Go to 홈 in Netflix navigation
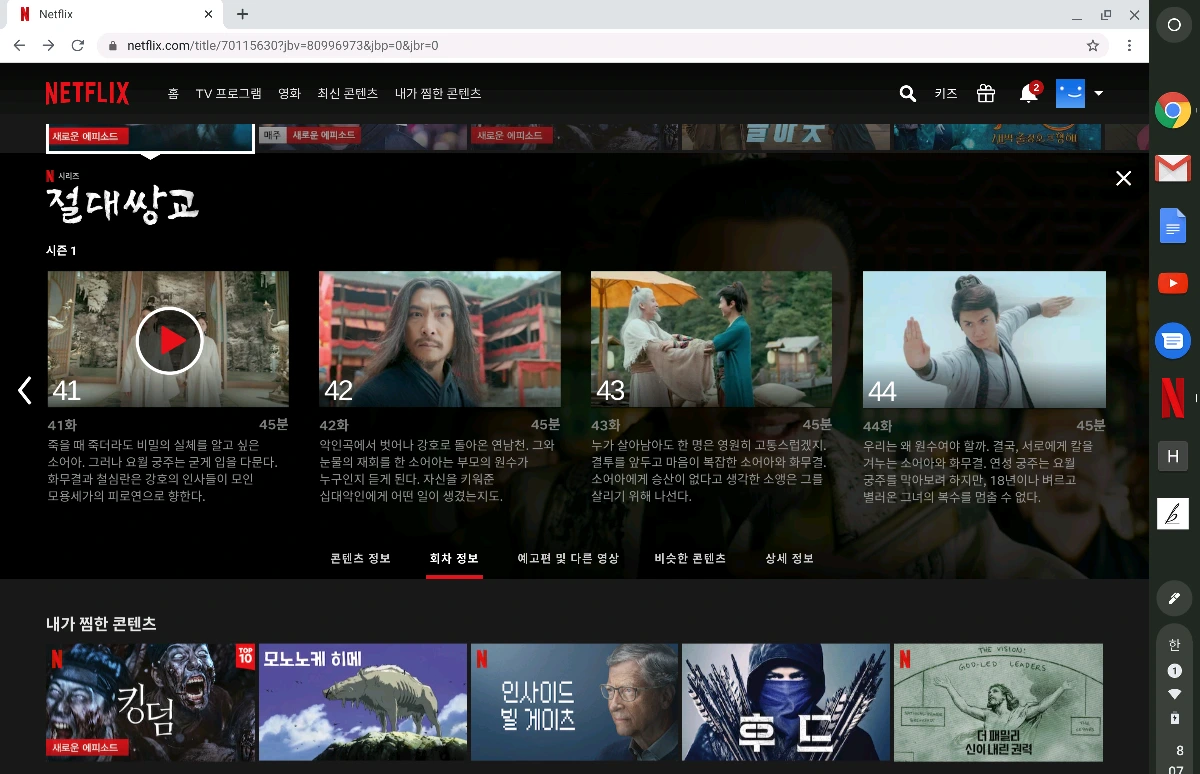Screen dimensions: 1200x774 click(174, 93)
